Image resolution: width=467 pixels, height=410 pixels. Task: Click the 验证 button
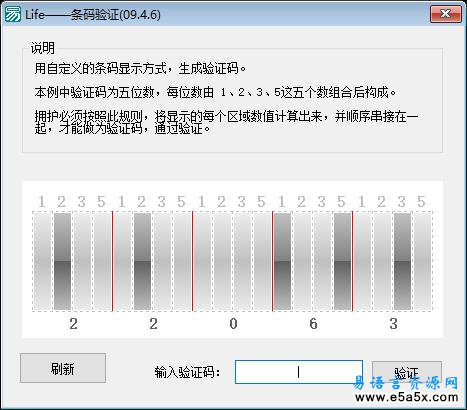(x=407, y=372)
